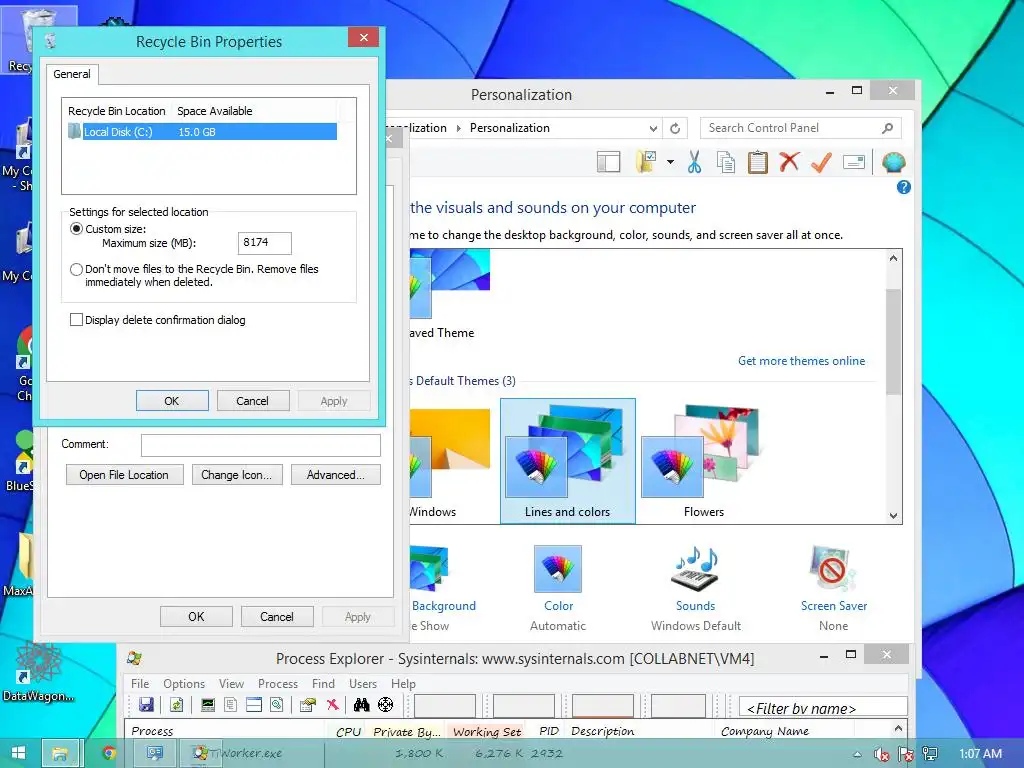Viewport: 1024px width, 768px height.
Task: Click the Comment text field
Action: (x=261, y=445)
